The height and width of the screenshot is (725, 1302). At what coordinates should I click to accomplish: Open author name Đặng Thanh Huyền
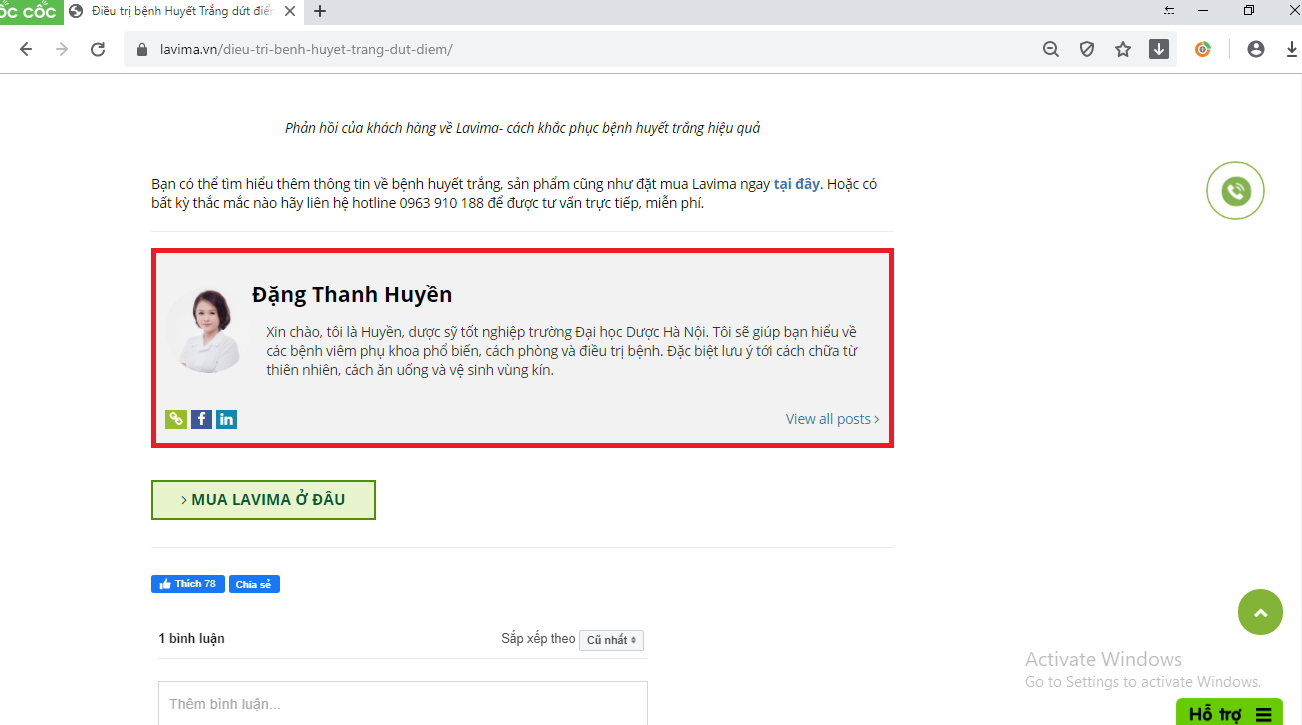(x=352, y=294)
